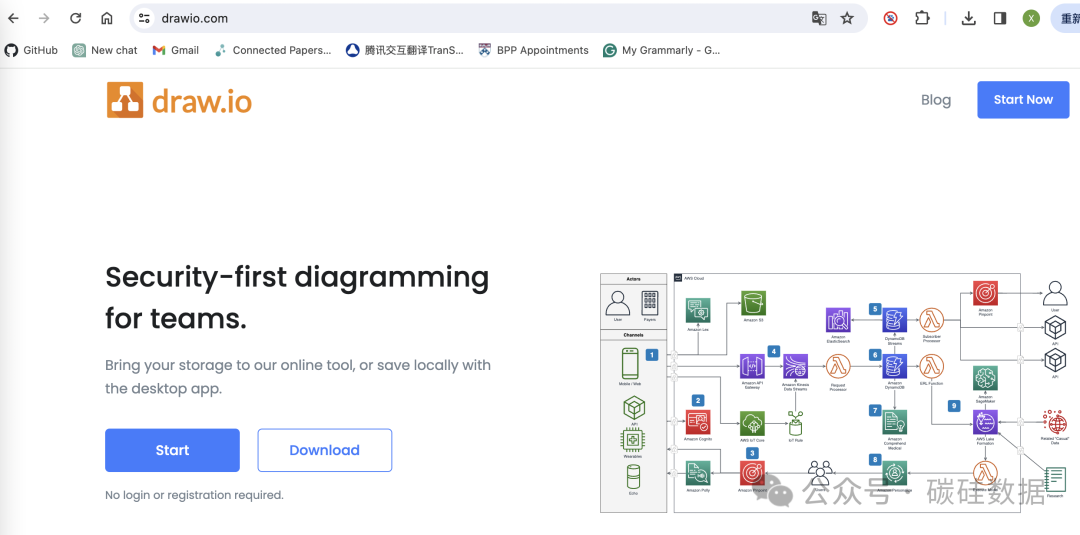Click the Download button
1080x535 pixels.
click(x=324, y=450)
